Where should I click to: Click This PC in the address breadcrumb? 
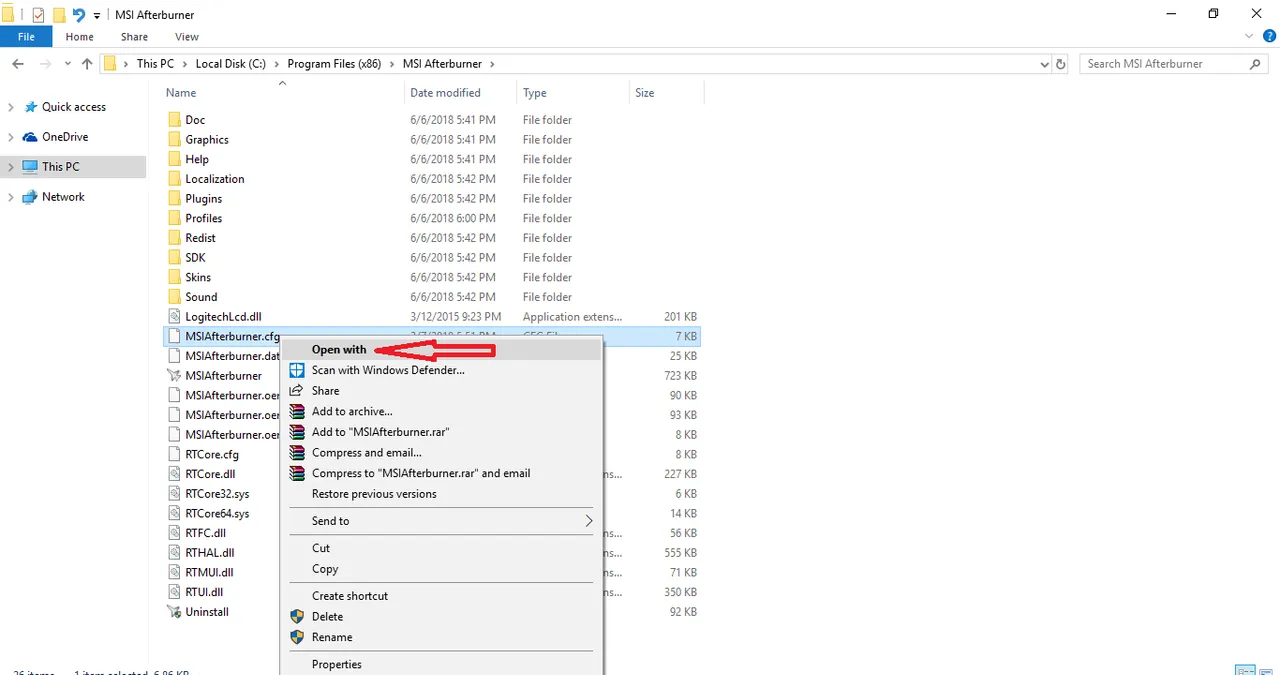pyautogui.click(x=155, y=64)
